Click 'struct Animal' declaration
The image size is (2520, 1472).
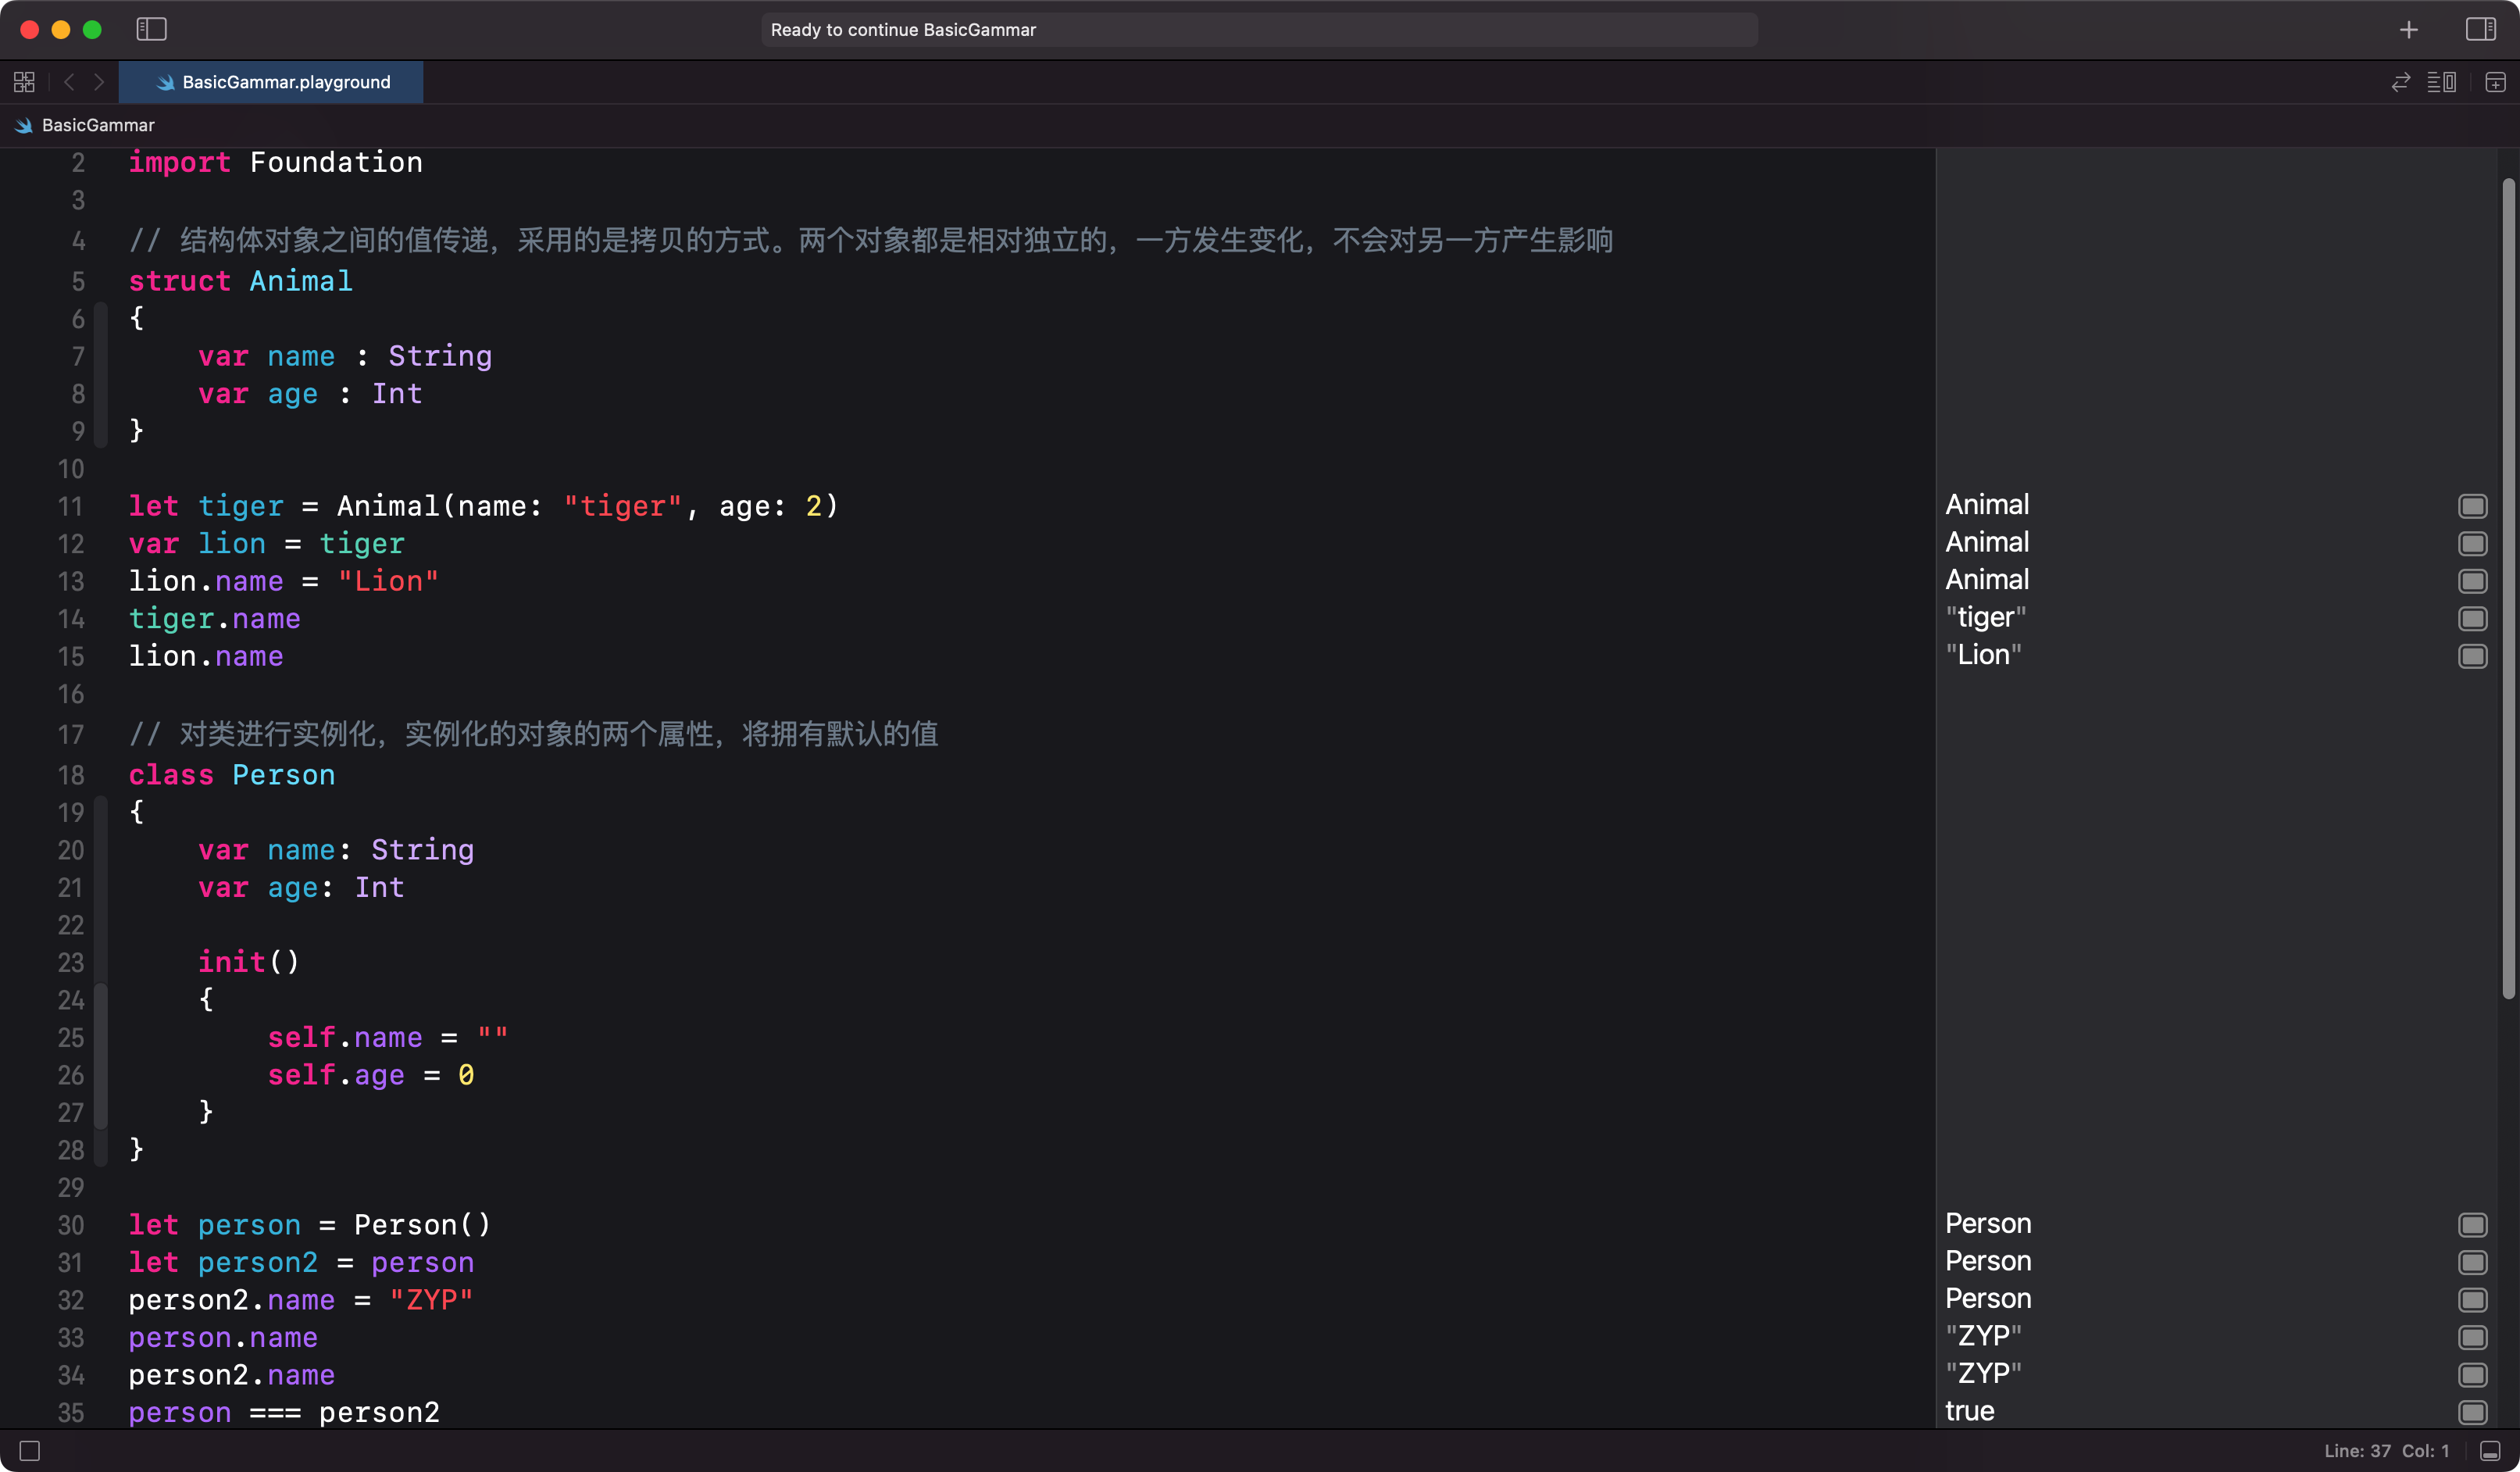point(240,281)
